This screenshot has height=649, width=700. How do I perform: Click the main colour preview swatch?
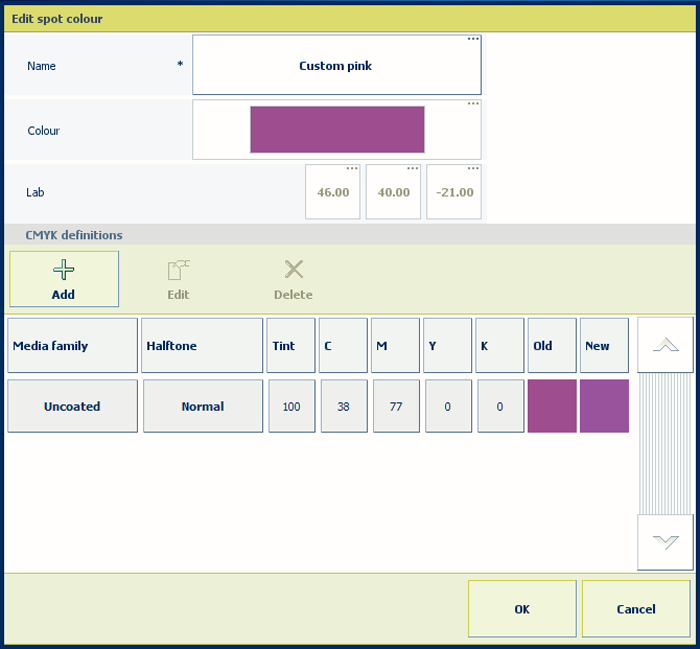[x=337, y=130]
